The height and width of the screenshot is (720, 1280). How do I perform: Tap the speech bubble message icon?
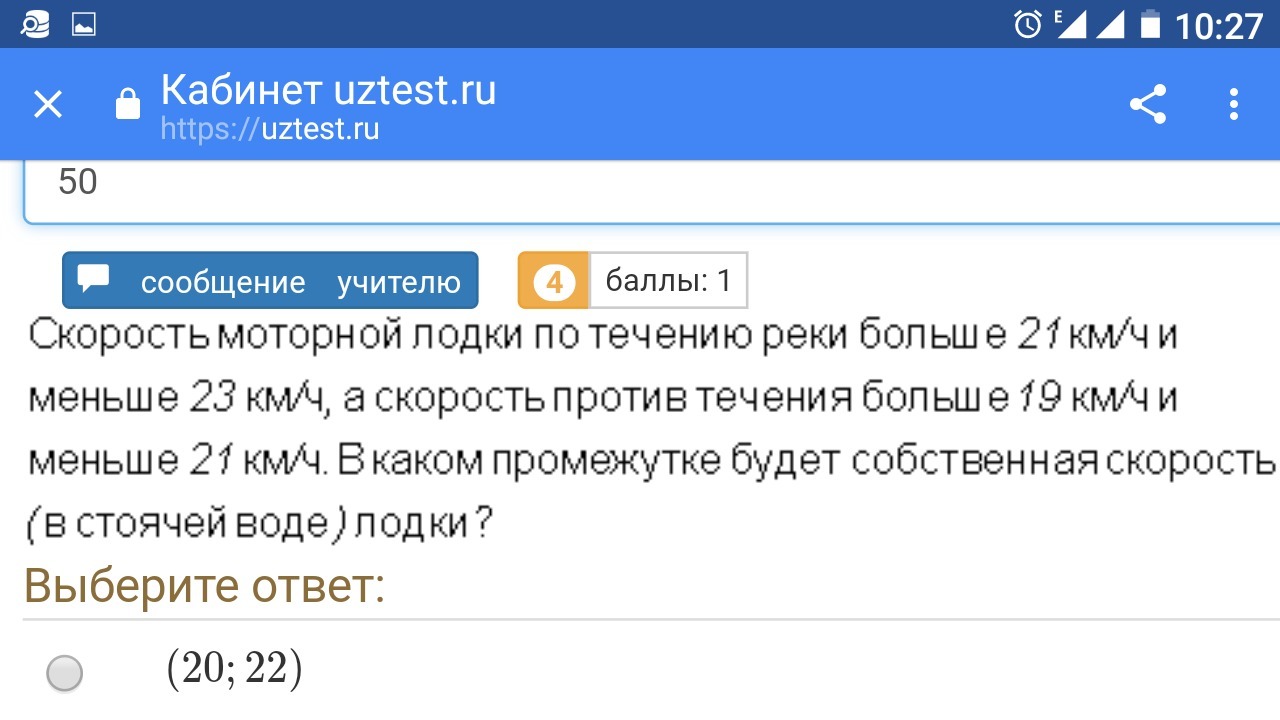pyautogui.click(x=93, y=279)
